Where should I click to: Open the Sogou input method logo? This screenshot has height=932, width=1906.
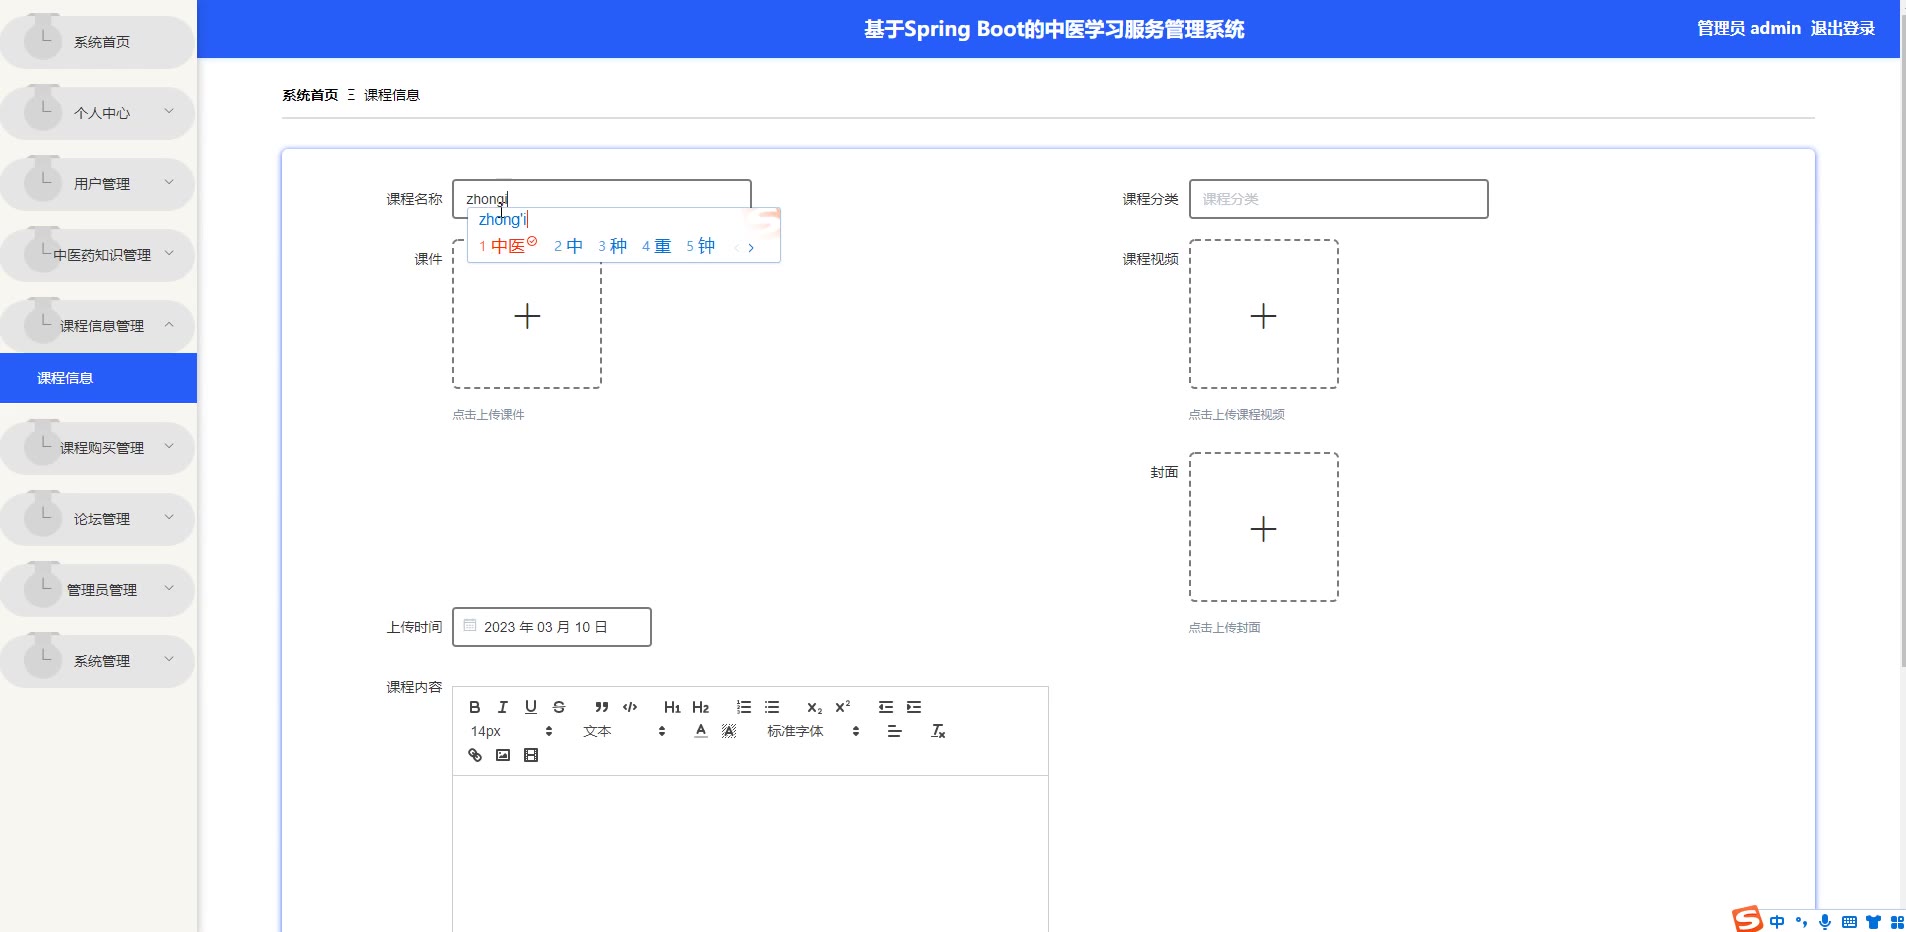click(x=1747, y=919)
